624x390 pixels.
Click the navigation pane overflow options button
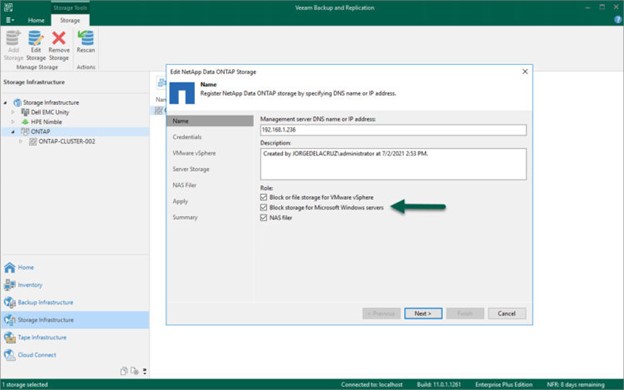[144, 371]
